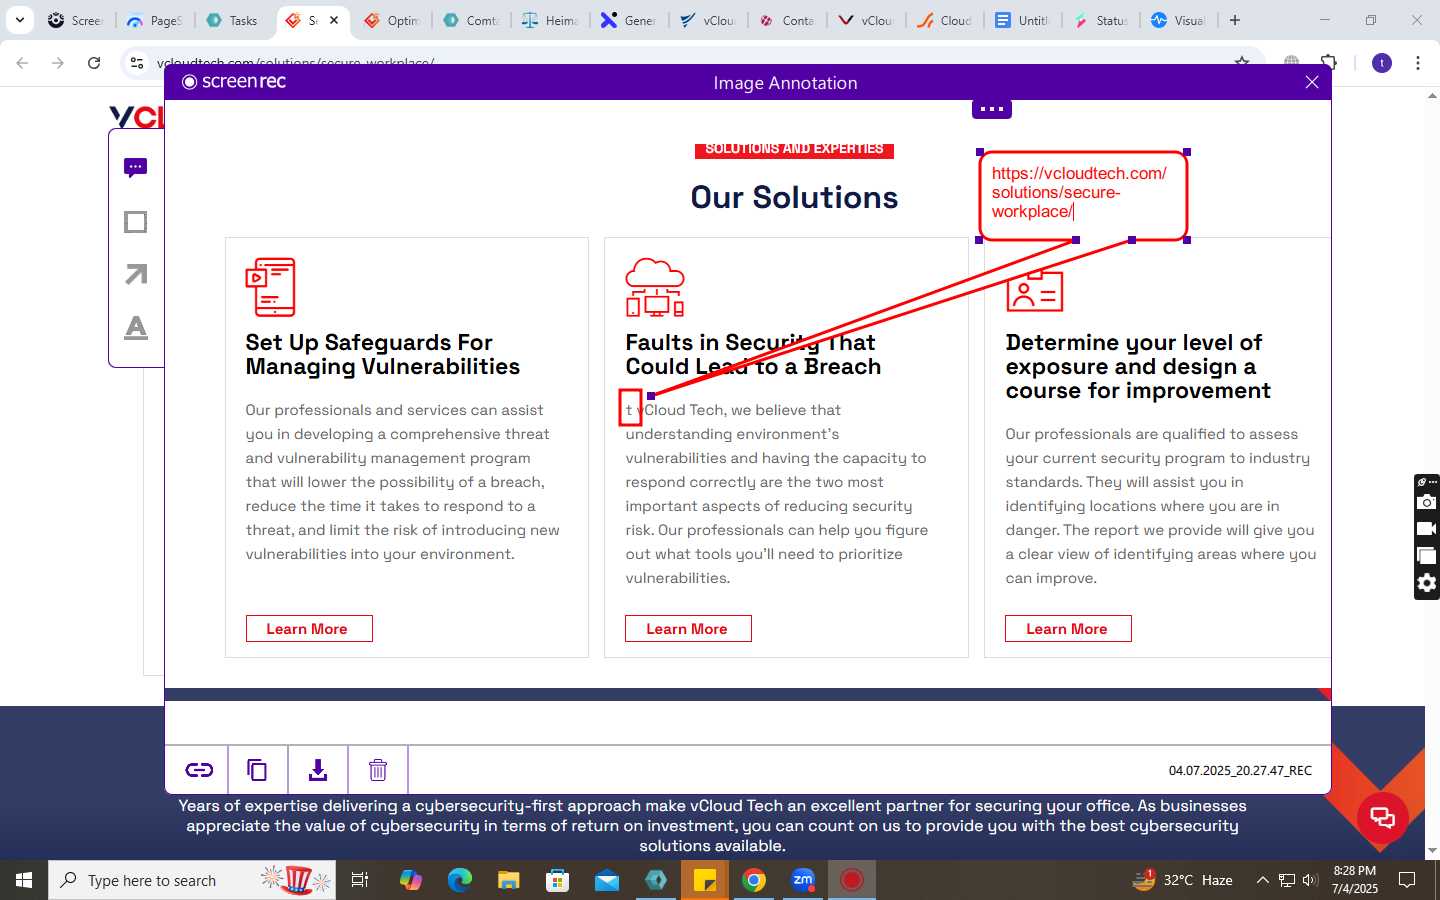The image size is (1440, 900).
Task: Click the Solutions and Expertise red label
Action: click(x=794, y=149)
